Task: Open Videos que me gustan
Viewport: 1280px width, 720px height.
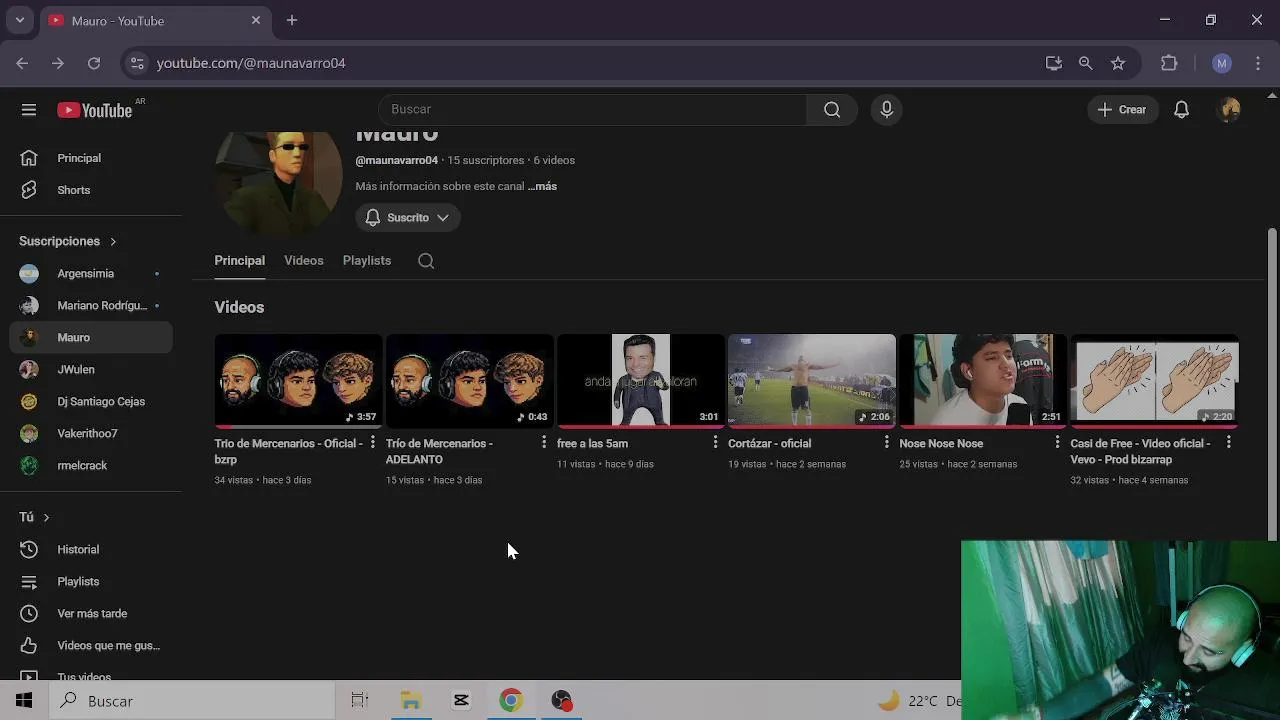Action: [91, 645]
